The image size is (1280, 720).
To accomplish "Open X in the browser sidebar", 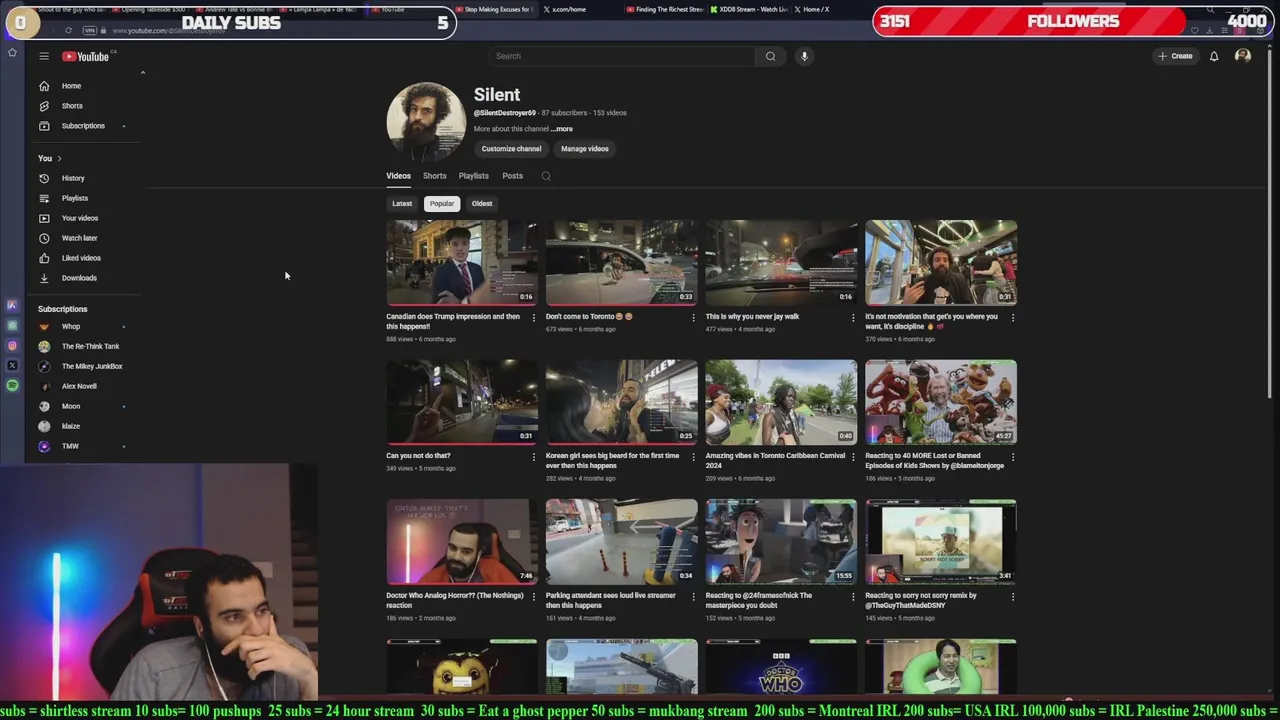I will (12, 365).
